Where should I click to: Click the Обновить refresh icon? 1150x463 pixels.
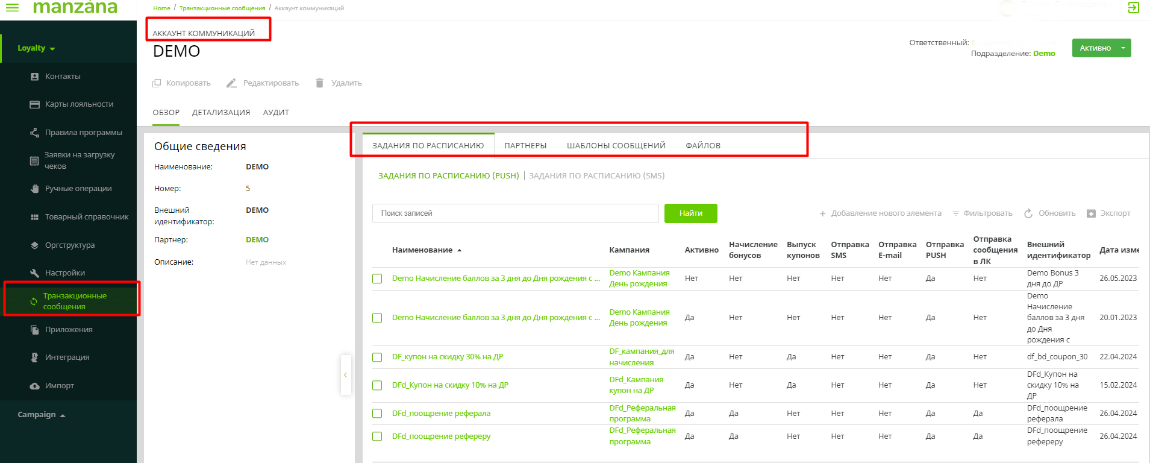click(x=1027, y=213)
